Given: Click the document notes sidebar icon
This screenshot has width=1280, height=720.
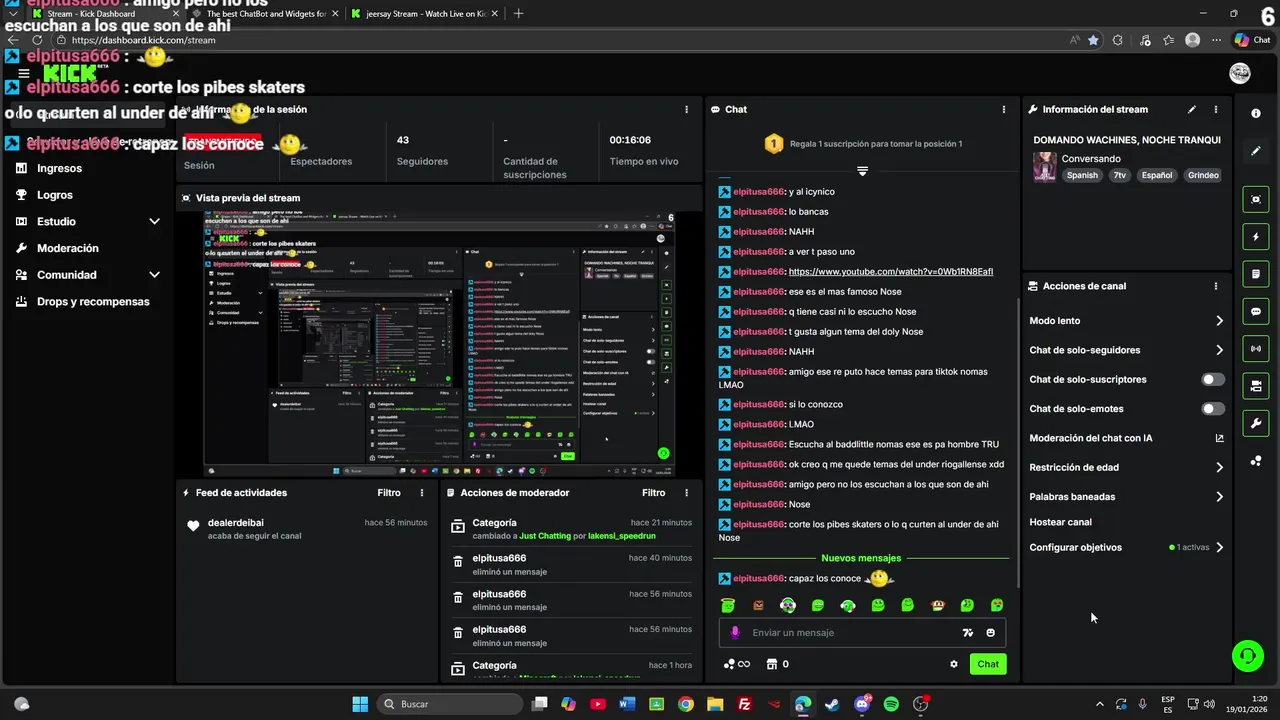Looking at the screenshot, I should pyautogui.click(x=1256, y=274).
